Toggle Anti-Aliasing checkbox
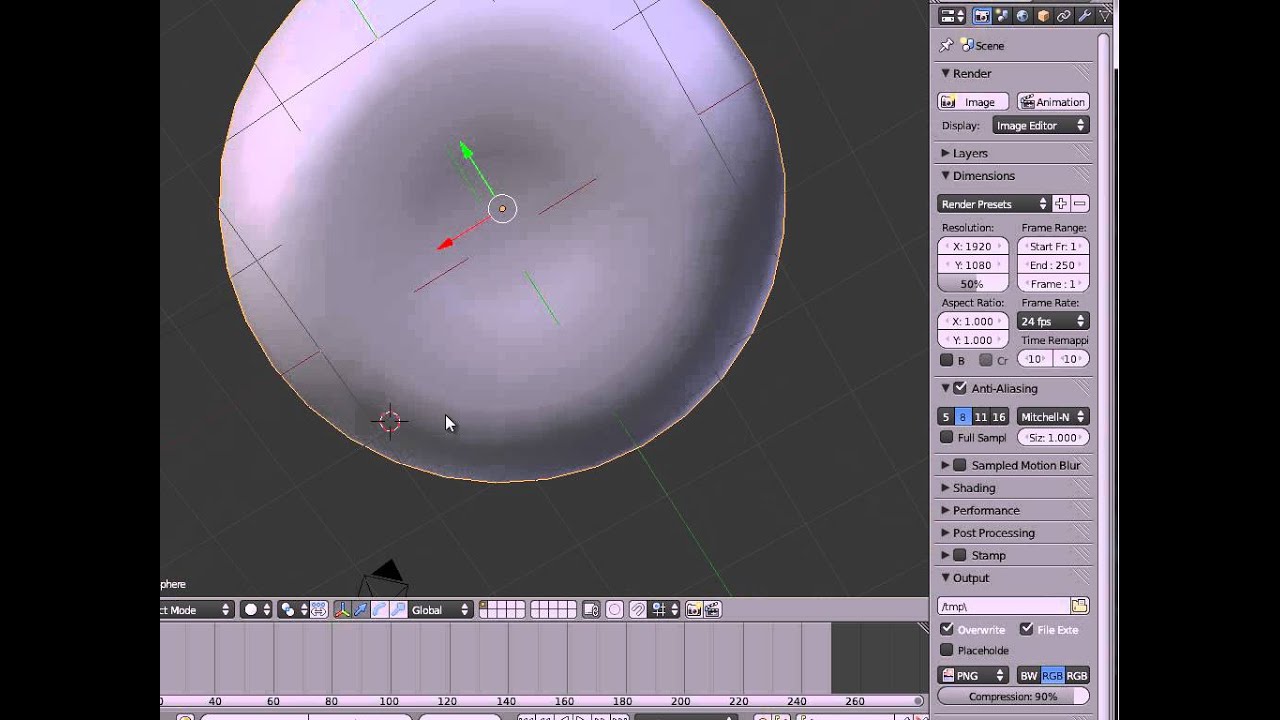The image size is (1280, 720). coord(960,388)
